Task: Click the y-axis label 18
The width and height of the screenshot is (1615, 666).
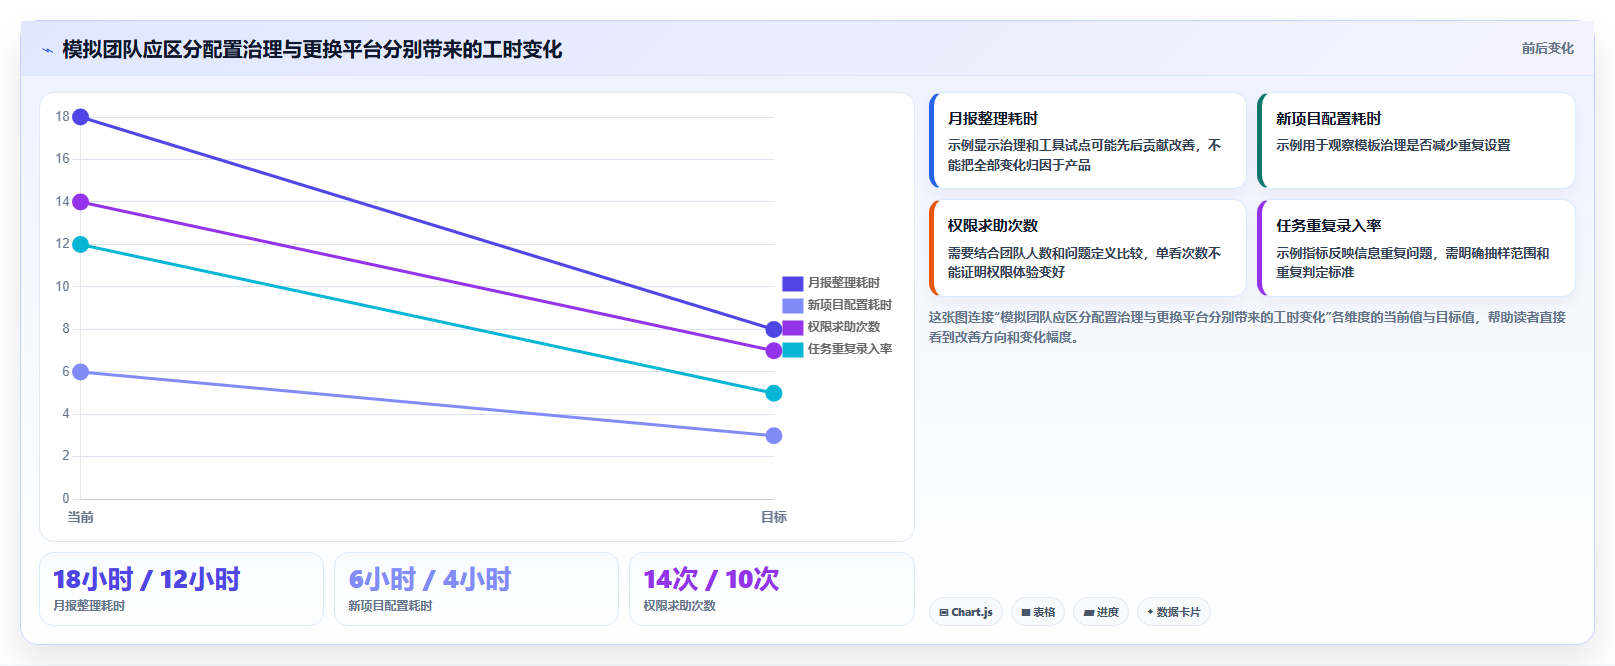Action: coord(62,117)
